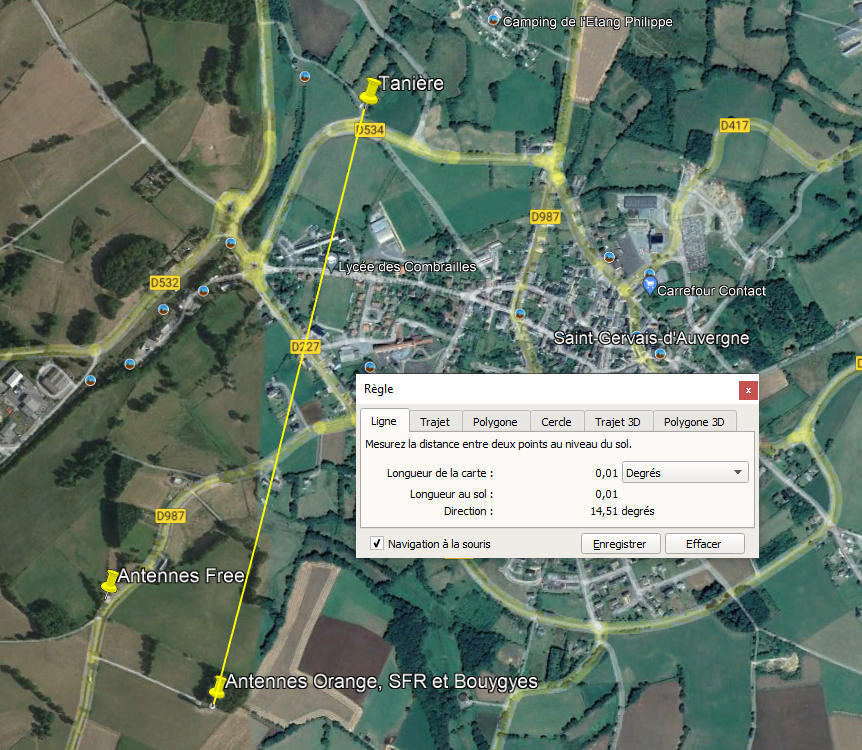Image resolution: width=862 pixels, height=750 pixels.
Task: Click the D532 road shield
Action: point(165,283)
